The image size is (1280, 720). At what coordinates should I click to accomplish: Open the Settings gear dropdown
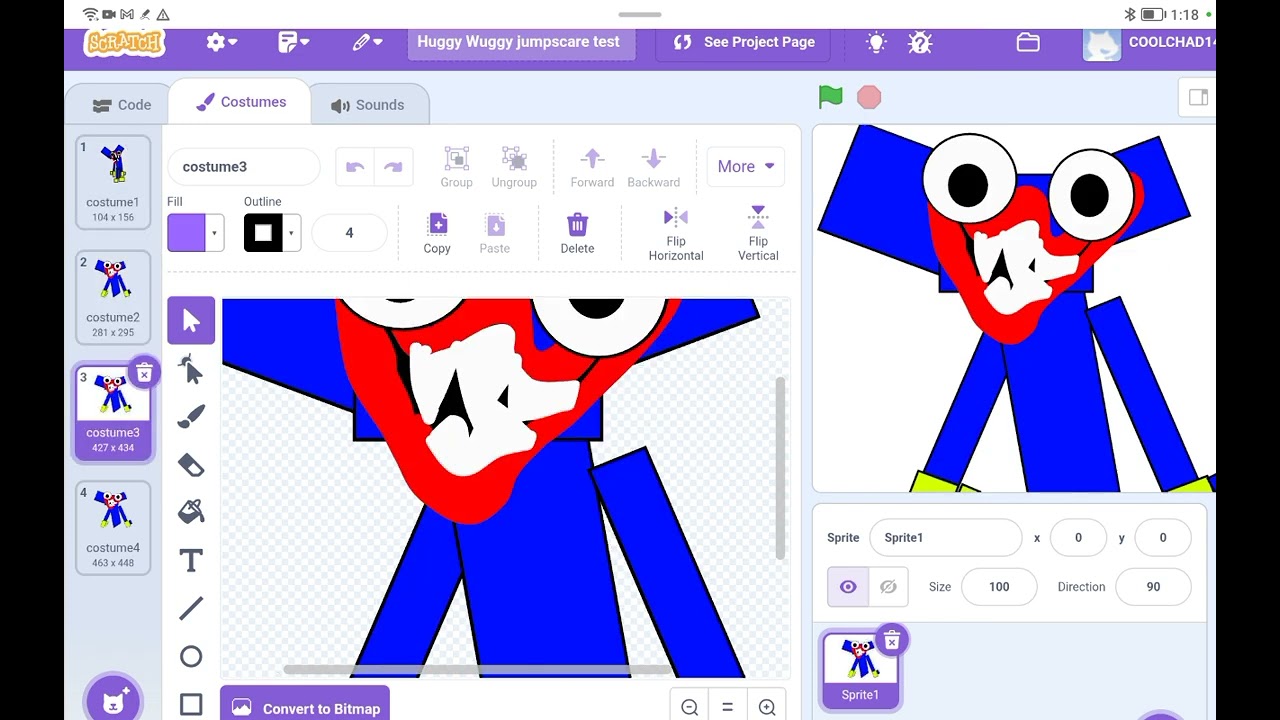[221, 42]
